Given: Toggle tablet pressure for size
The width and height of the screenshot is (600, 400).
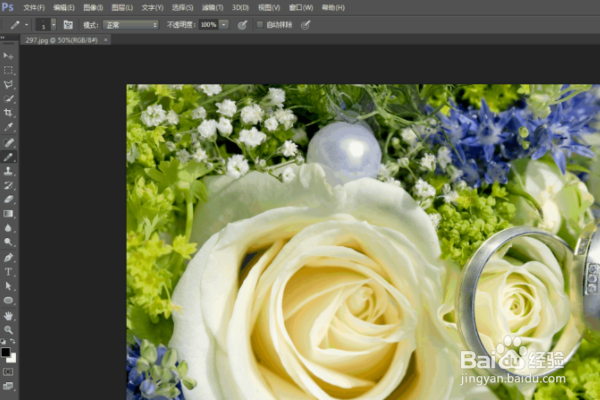Looking at the screenshot, I should tap(305, 25).
